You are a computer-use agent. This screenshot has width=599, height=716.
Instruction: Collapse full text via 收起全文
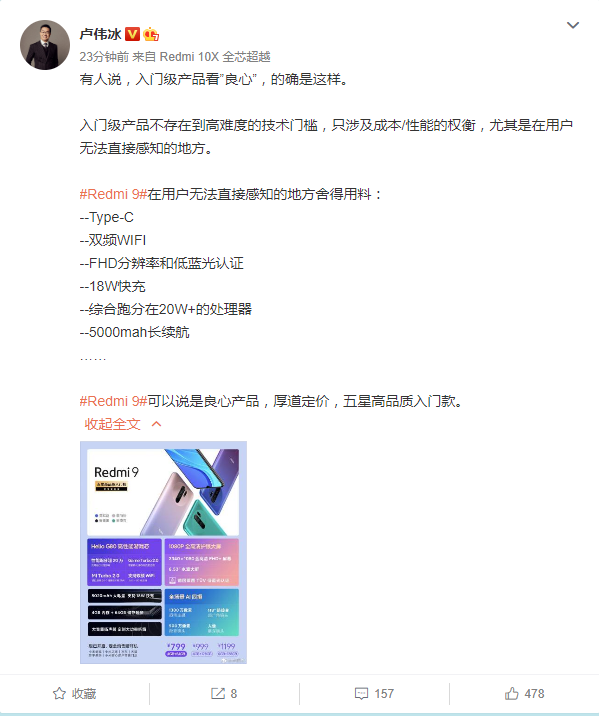pyautogui.click(x=112, y=424)
